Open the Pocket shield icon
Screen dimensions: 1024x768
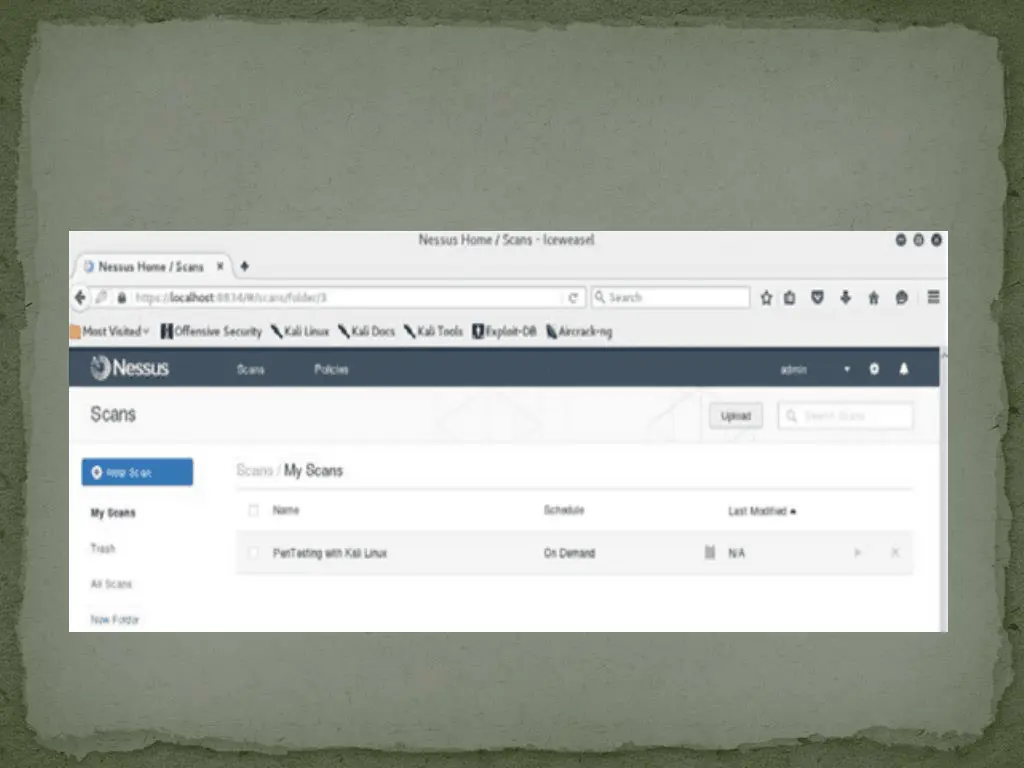pos(817,298)
